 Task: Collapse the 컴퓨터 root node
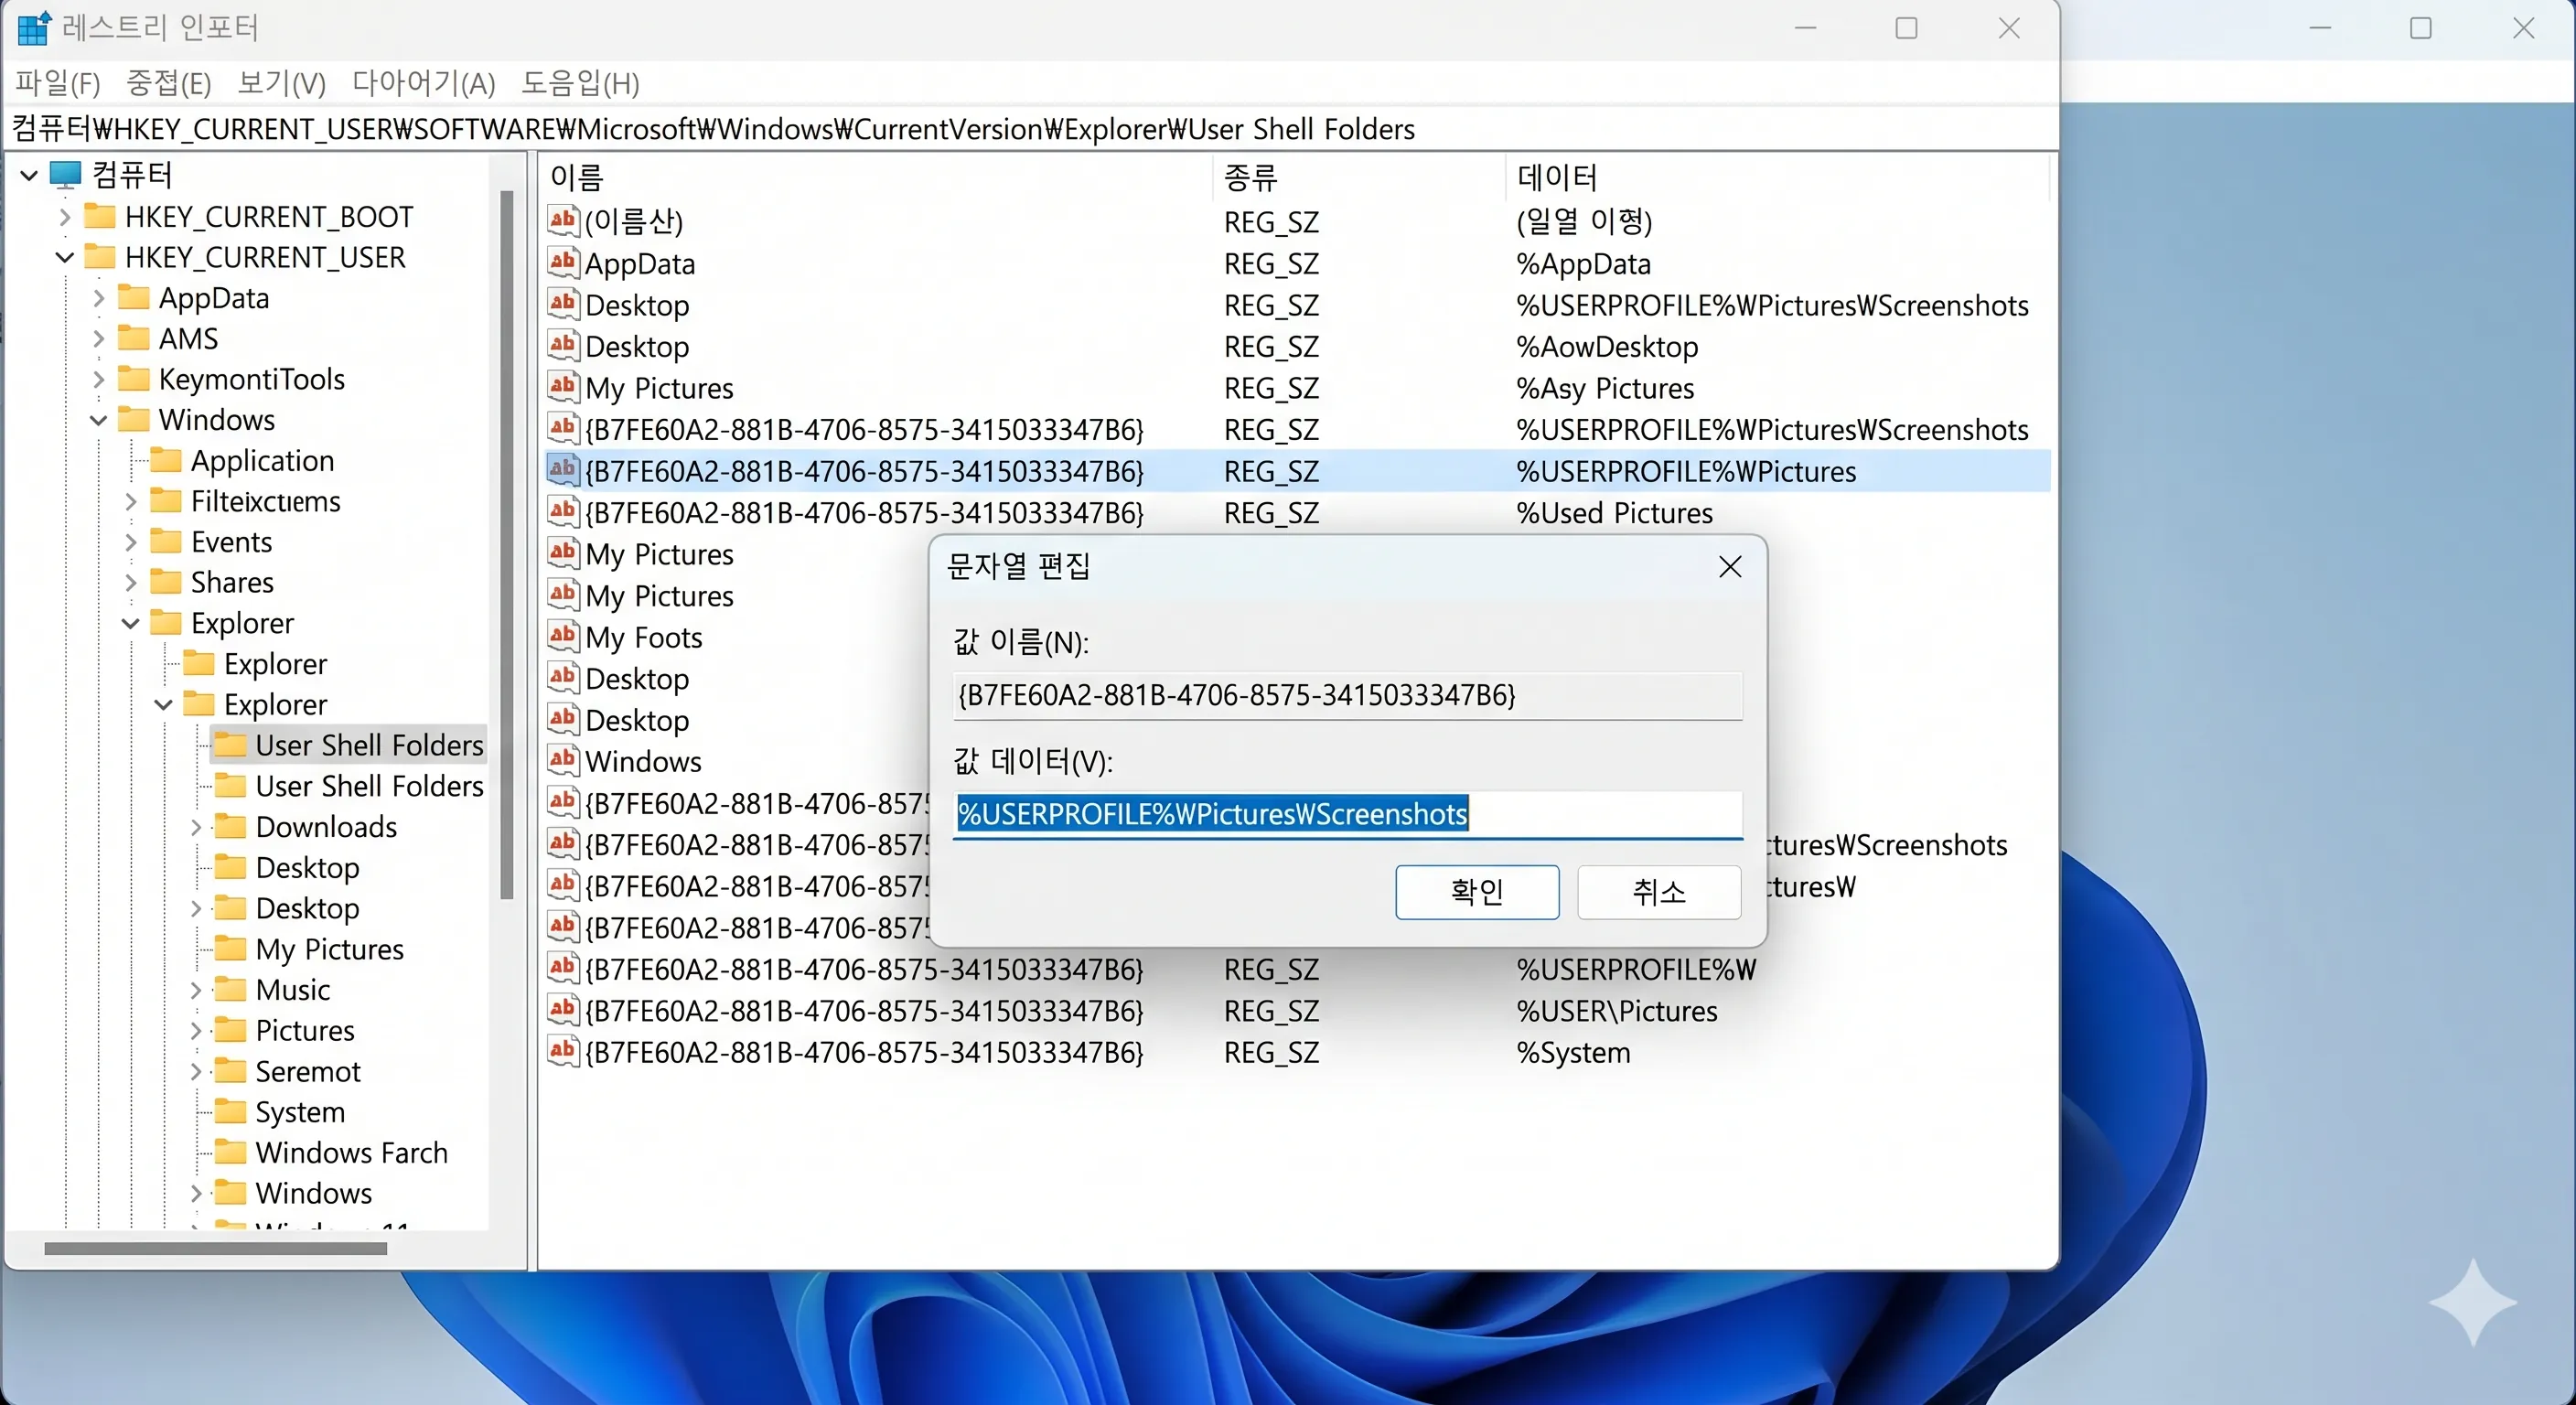29,176
